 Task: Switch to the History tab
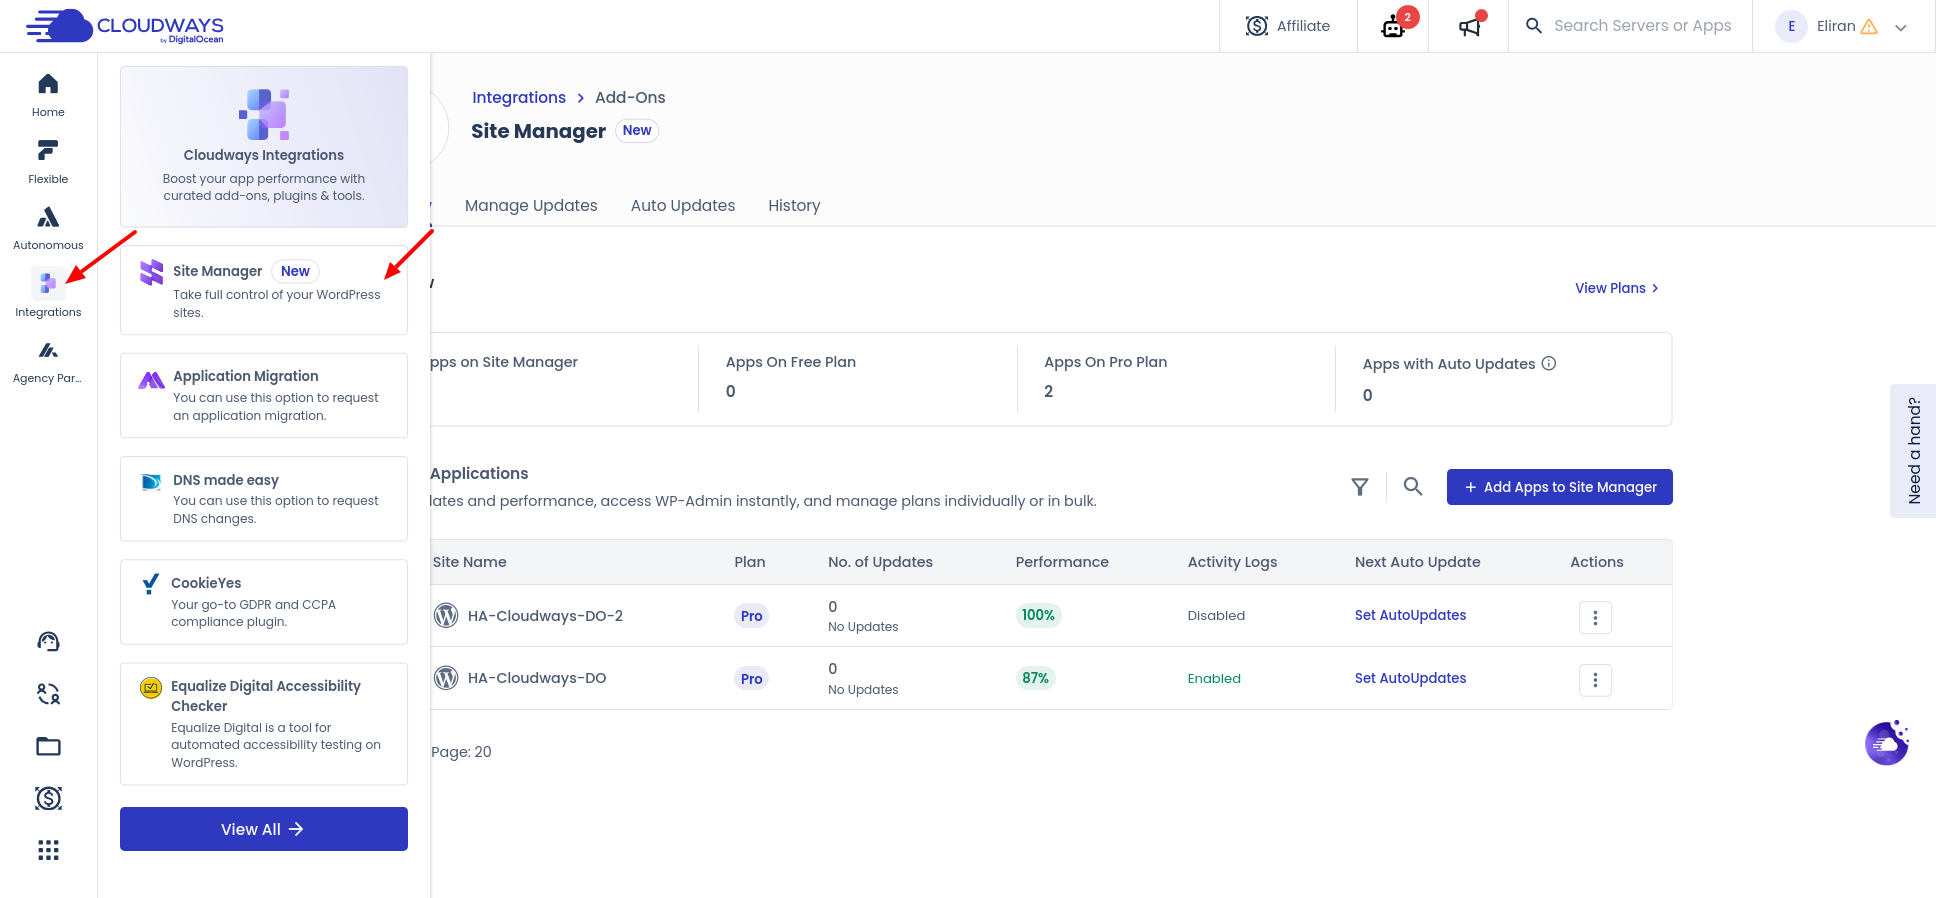[794, 205]
